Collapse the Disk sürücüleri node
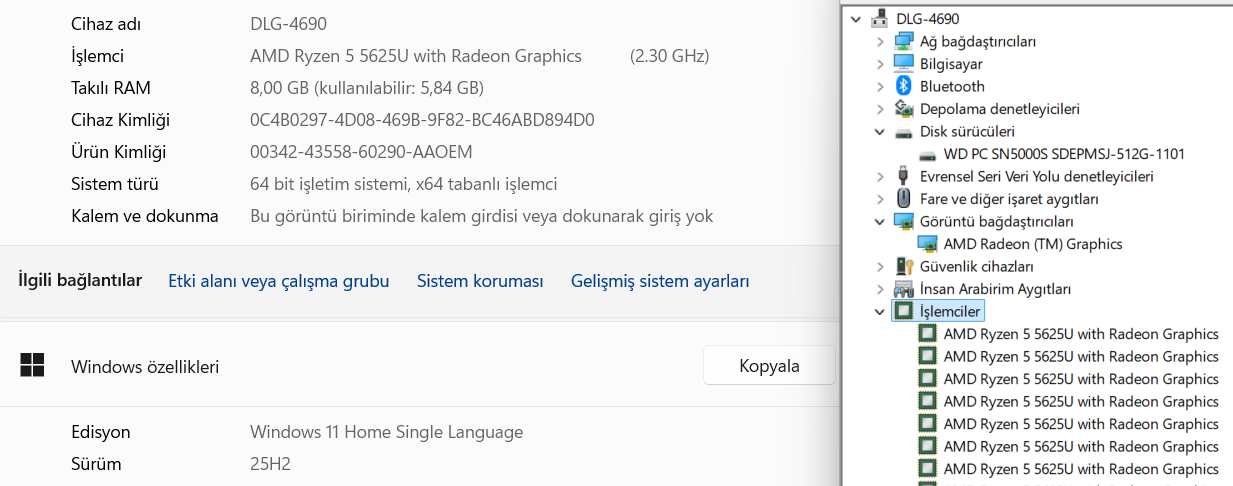Image resolution: width=1233 pixels, height=486 pixels. click(879, 131)
